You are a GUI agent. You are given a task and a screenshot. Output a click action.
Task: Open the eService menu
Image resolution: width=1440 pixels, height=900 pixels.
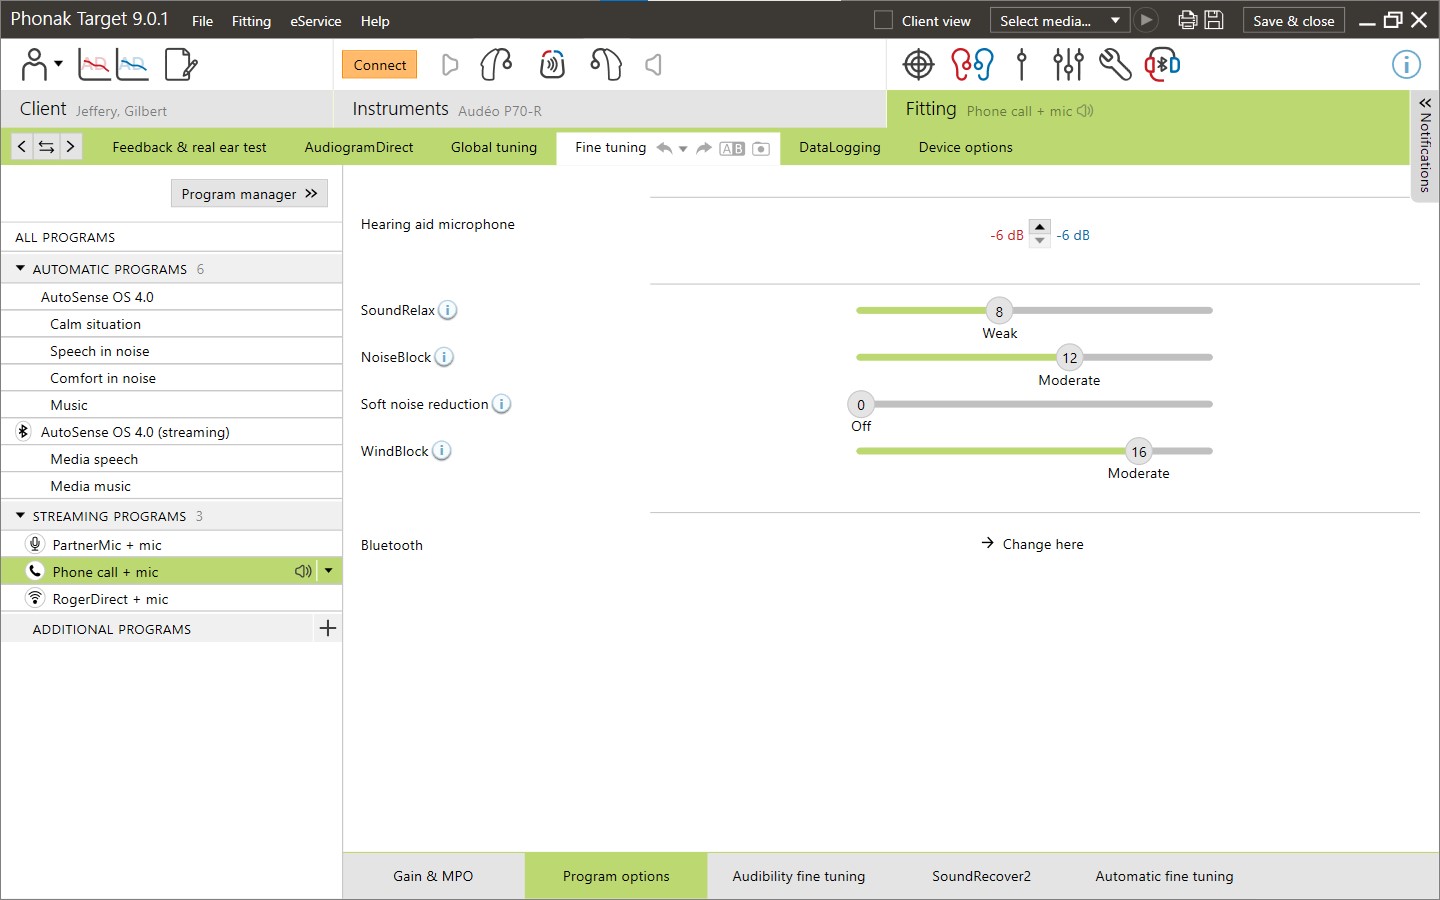pos(316,21)
